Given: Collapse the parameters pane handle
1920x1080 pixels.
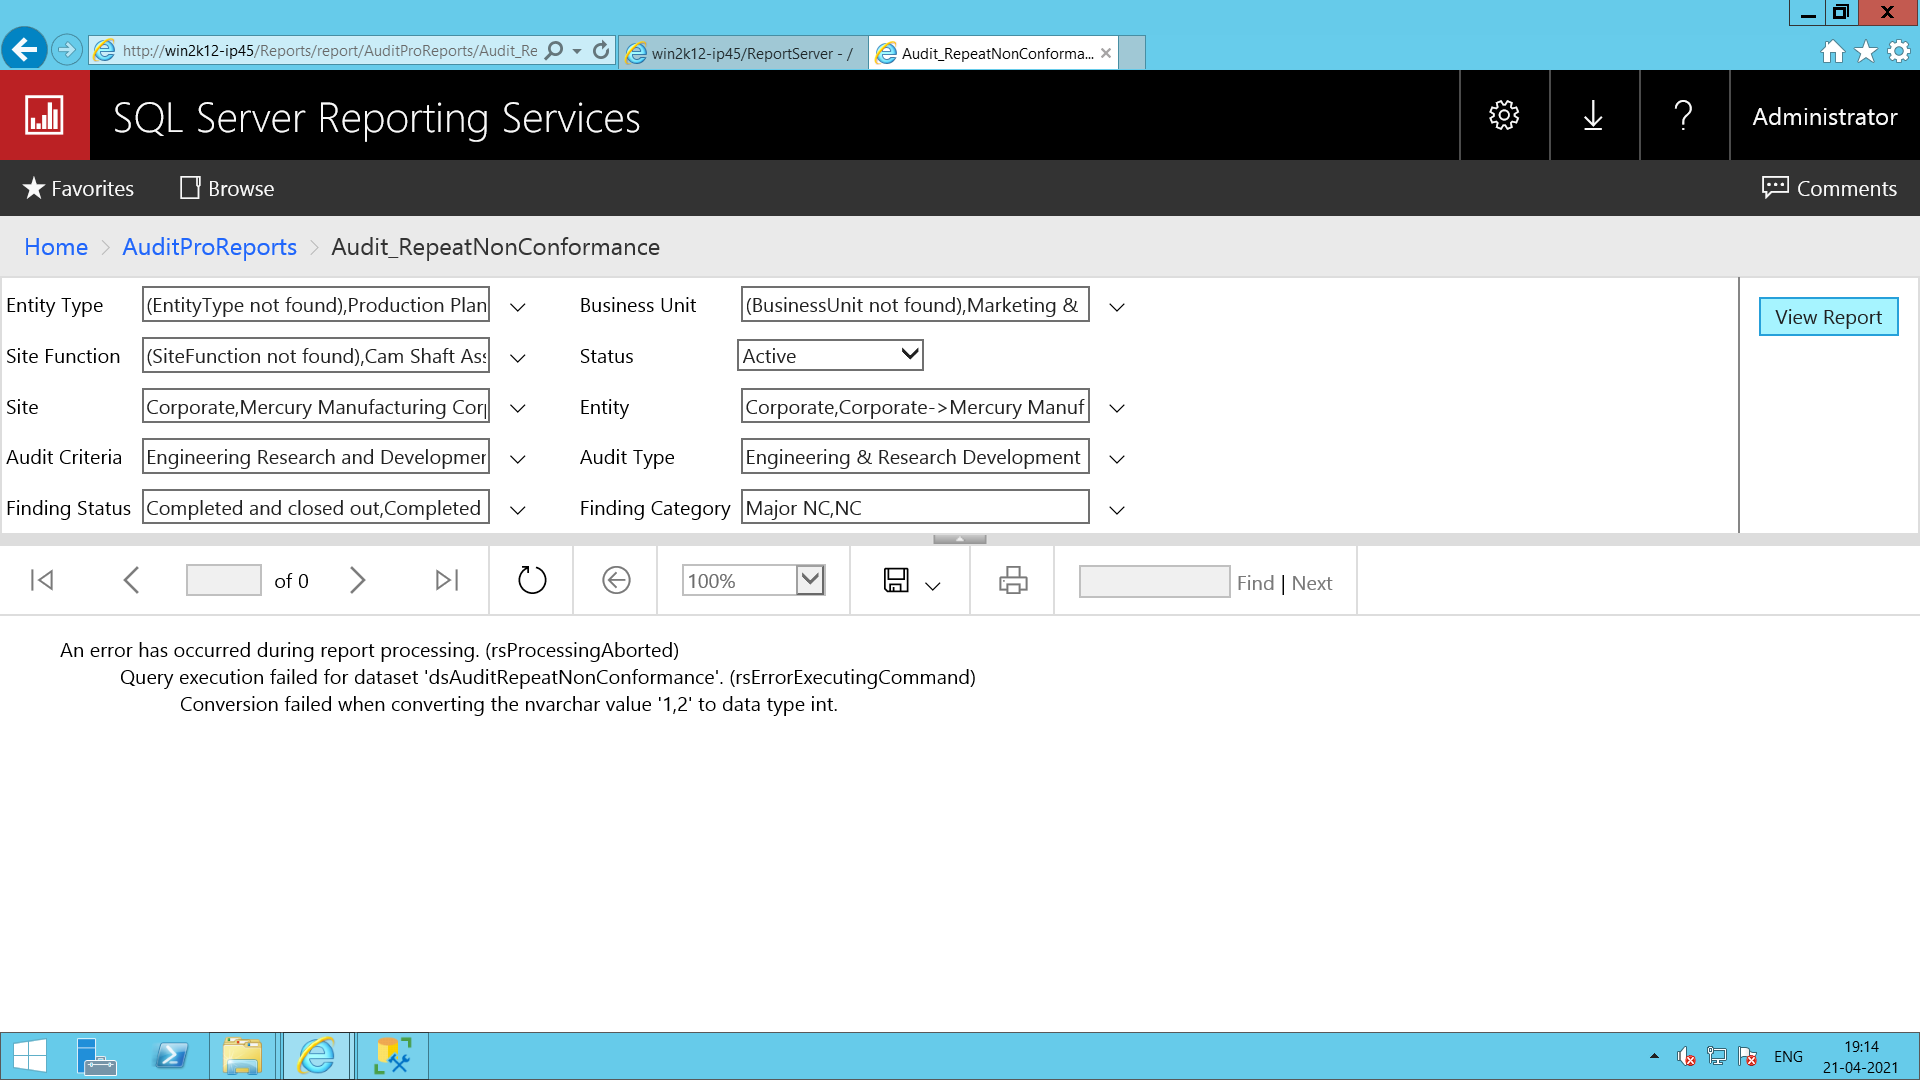Looking at the screenshot, I should click(x=960, y=539).
